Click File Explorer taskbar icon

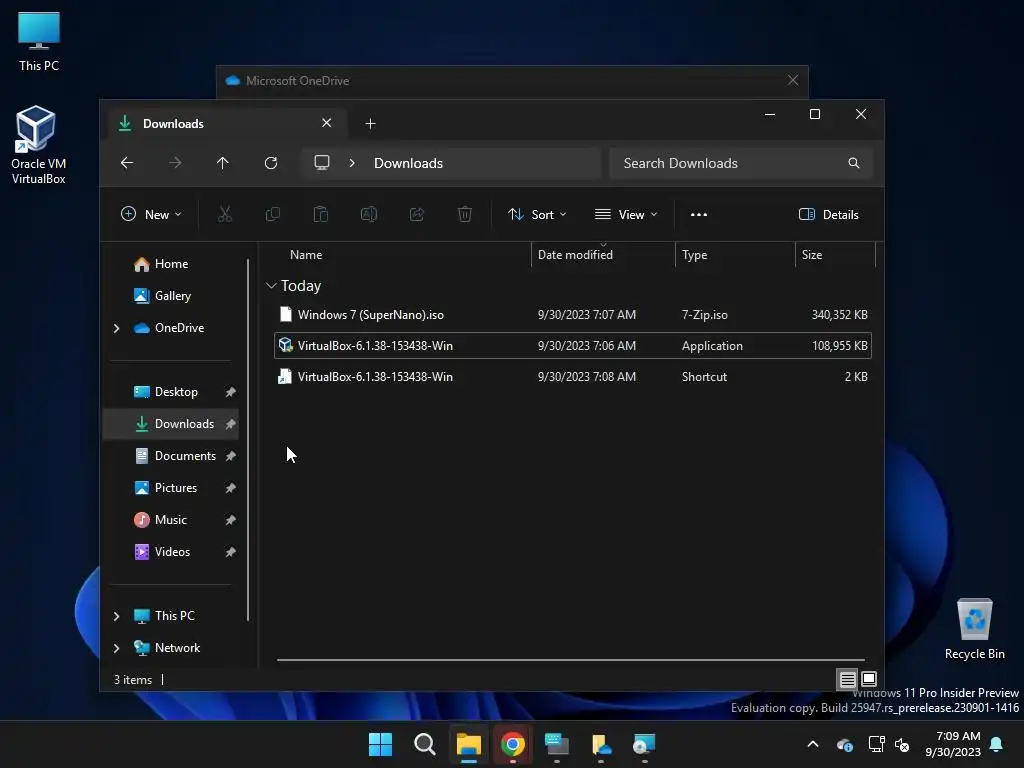pyautogui.click(x=468, y=744)
